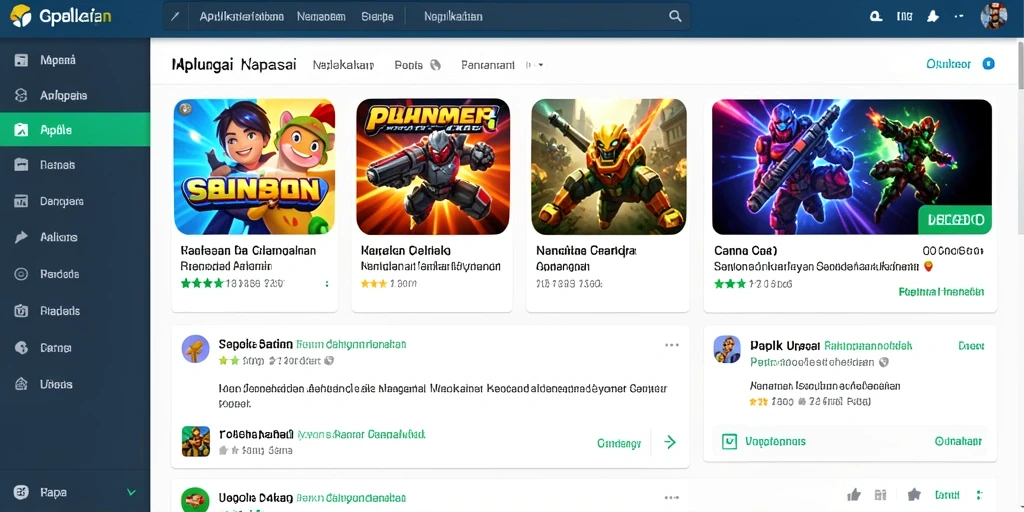
Task: Click the Uegolke Dakan avatar icon
Action: pyautogui.click(x=195, y=500)
